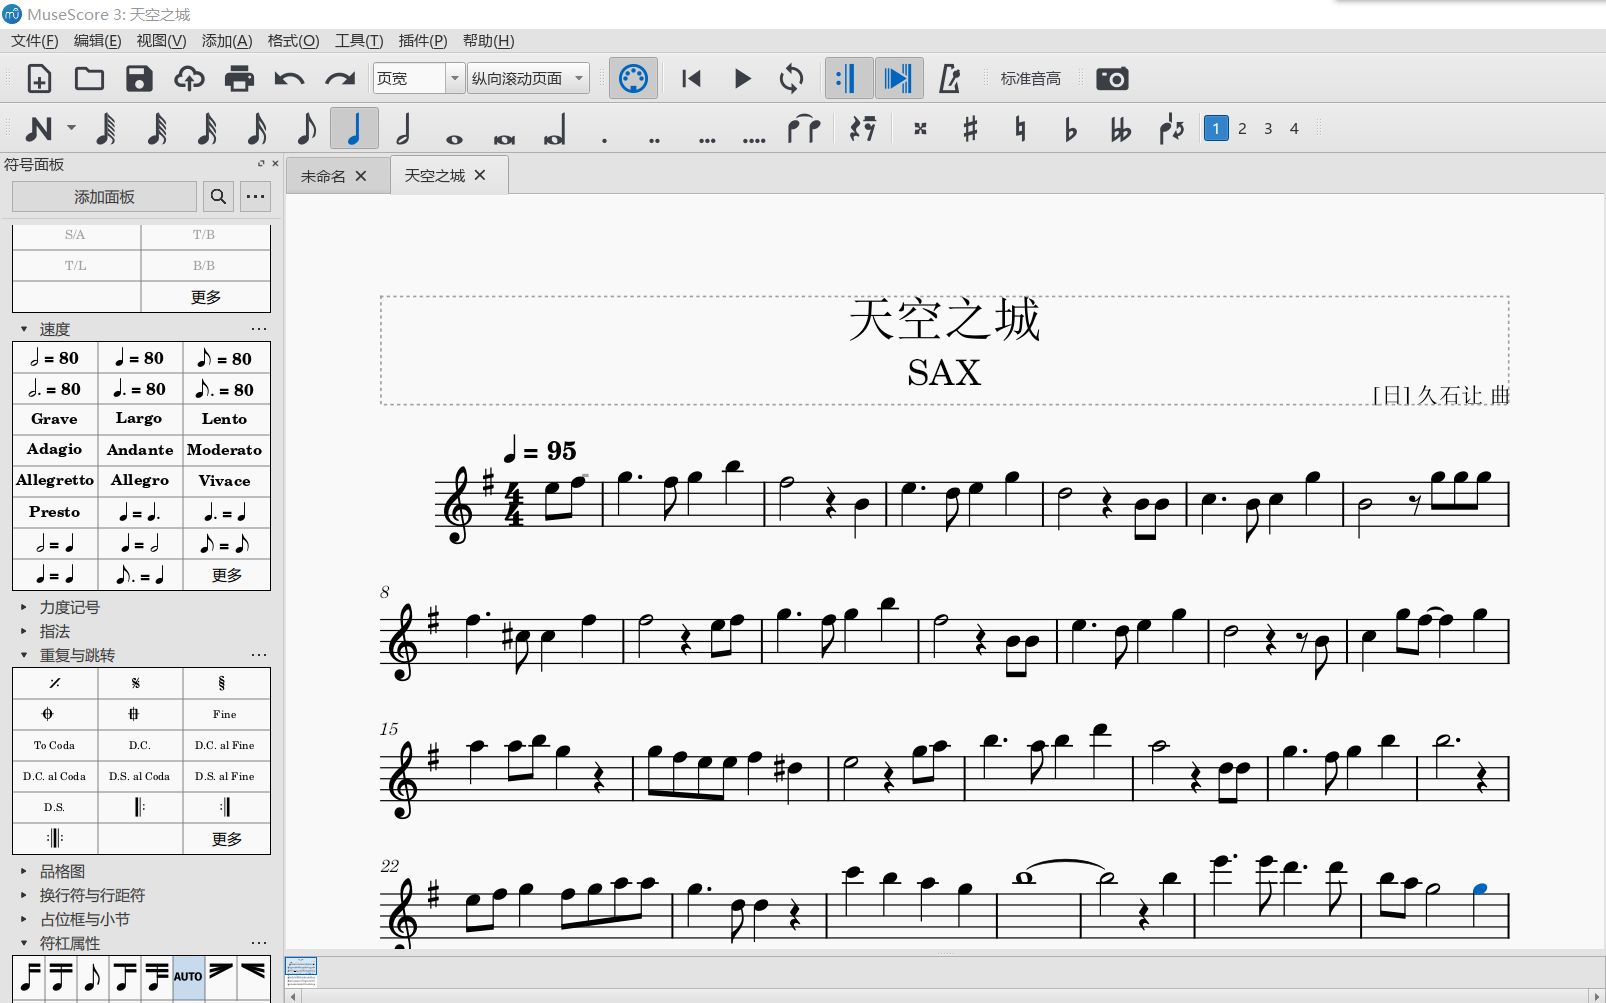This screenshot has height=1003, width=1606.
Task: Expand the 换行符与行距符 palette
Action: tap(25, 895)
